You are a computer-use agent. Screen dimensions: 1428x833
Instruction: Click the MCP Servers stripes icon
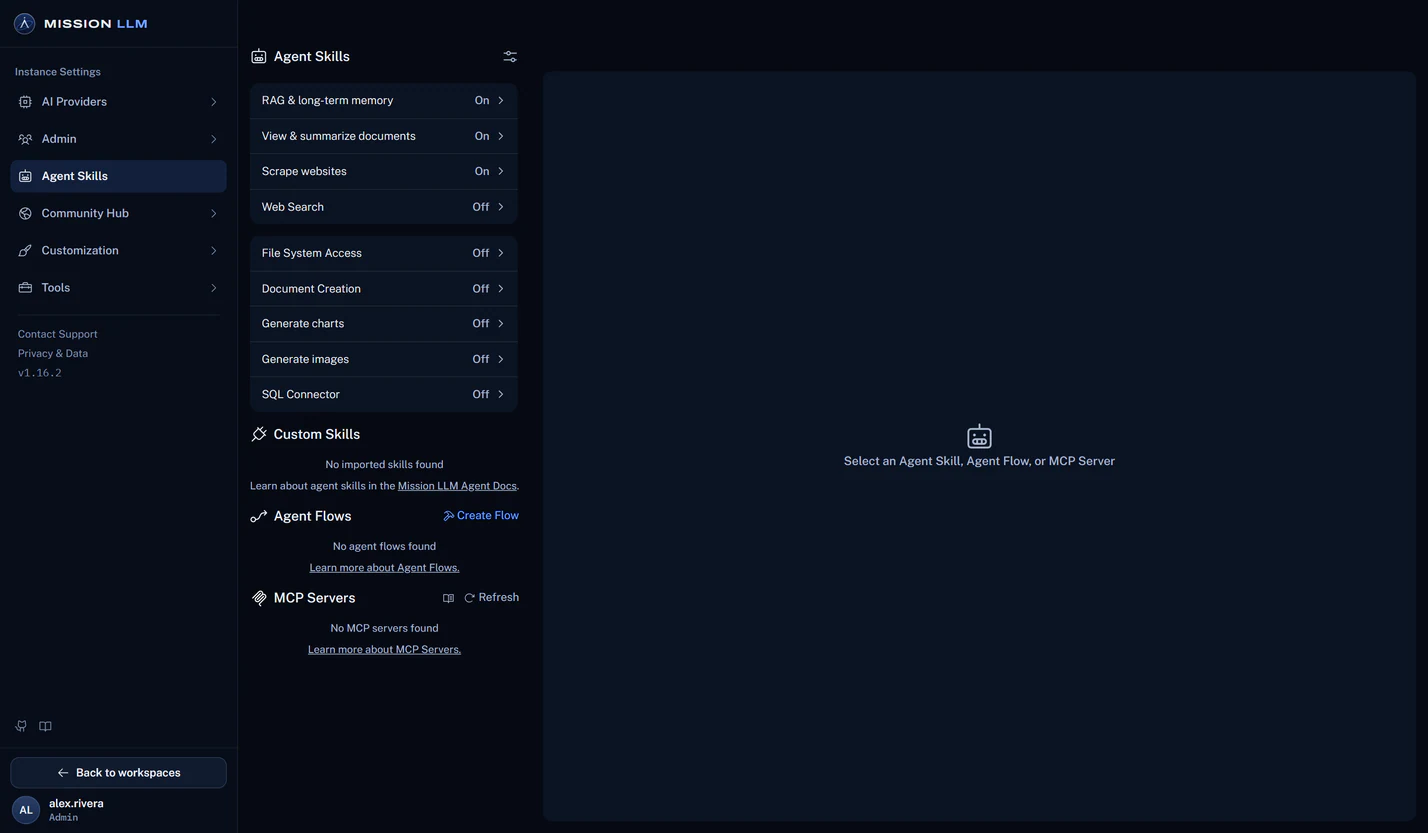click(x=259, y=598)
